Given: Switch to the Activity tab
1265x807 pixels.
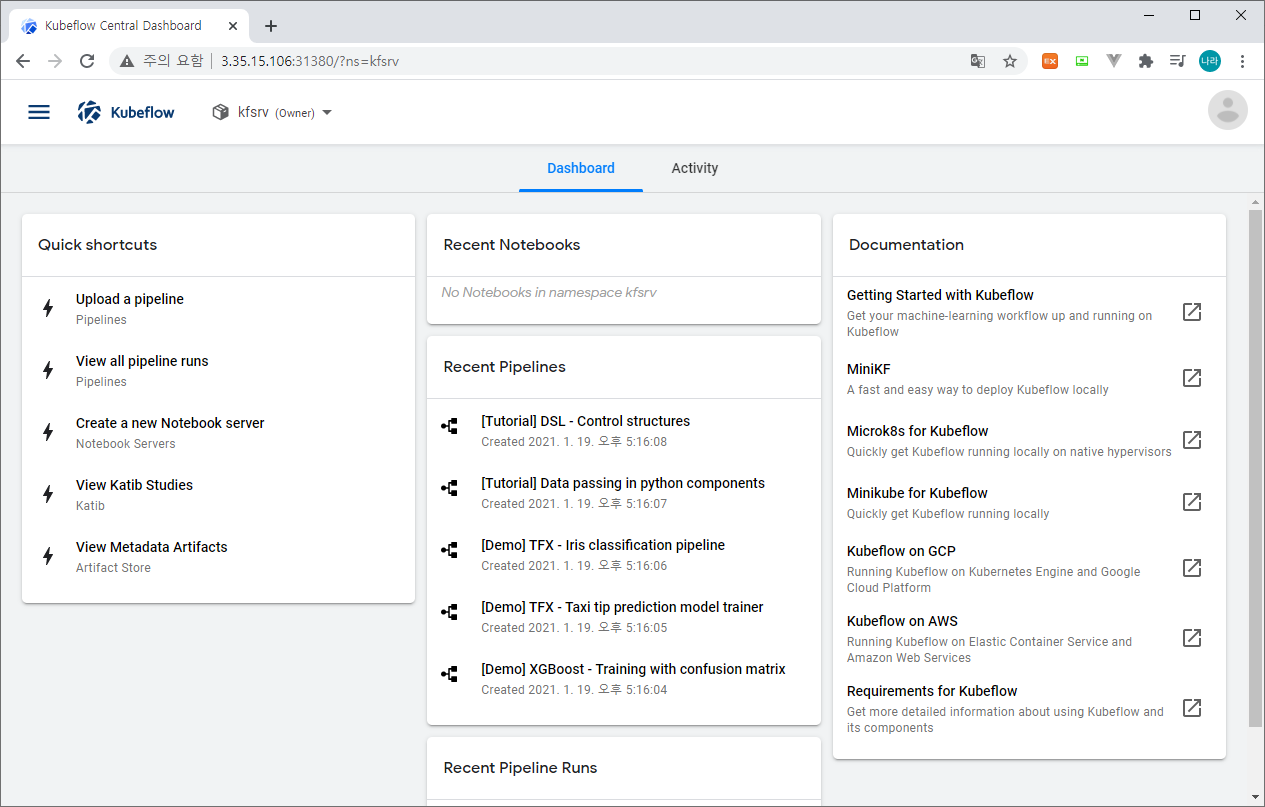Looking at the screenshot, I should tap(695, 168).
